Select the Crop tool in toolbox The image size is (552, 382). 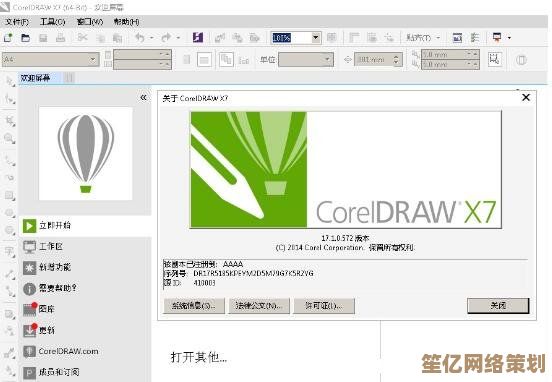pyautogui.click(x=10, y=121)
